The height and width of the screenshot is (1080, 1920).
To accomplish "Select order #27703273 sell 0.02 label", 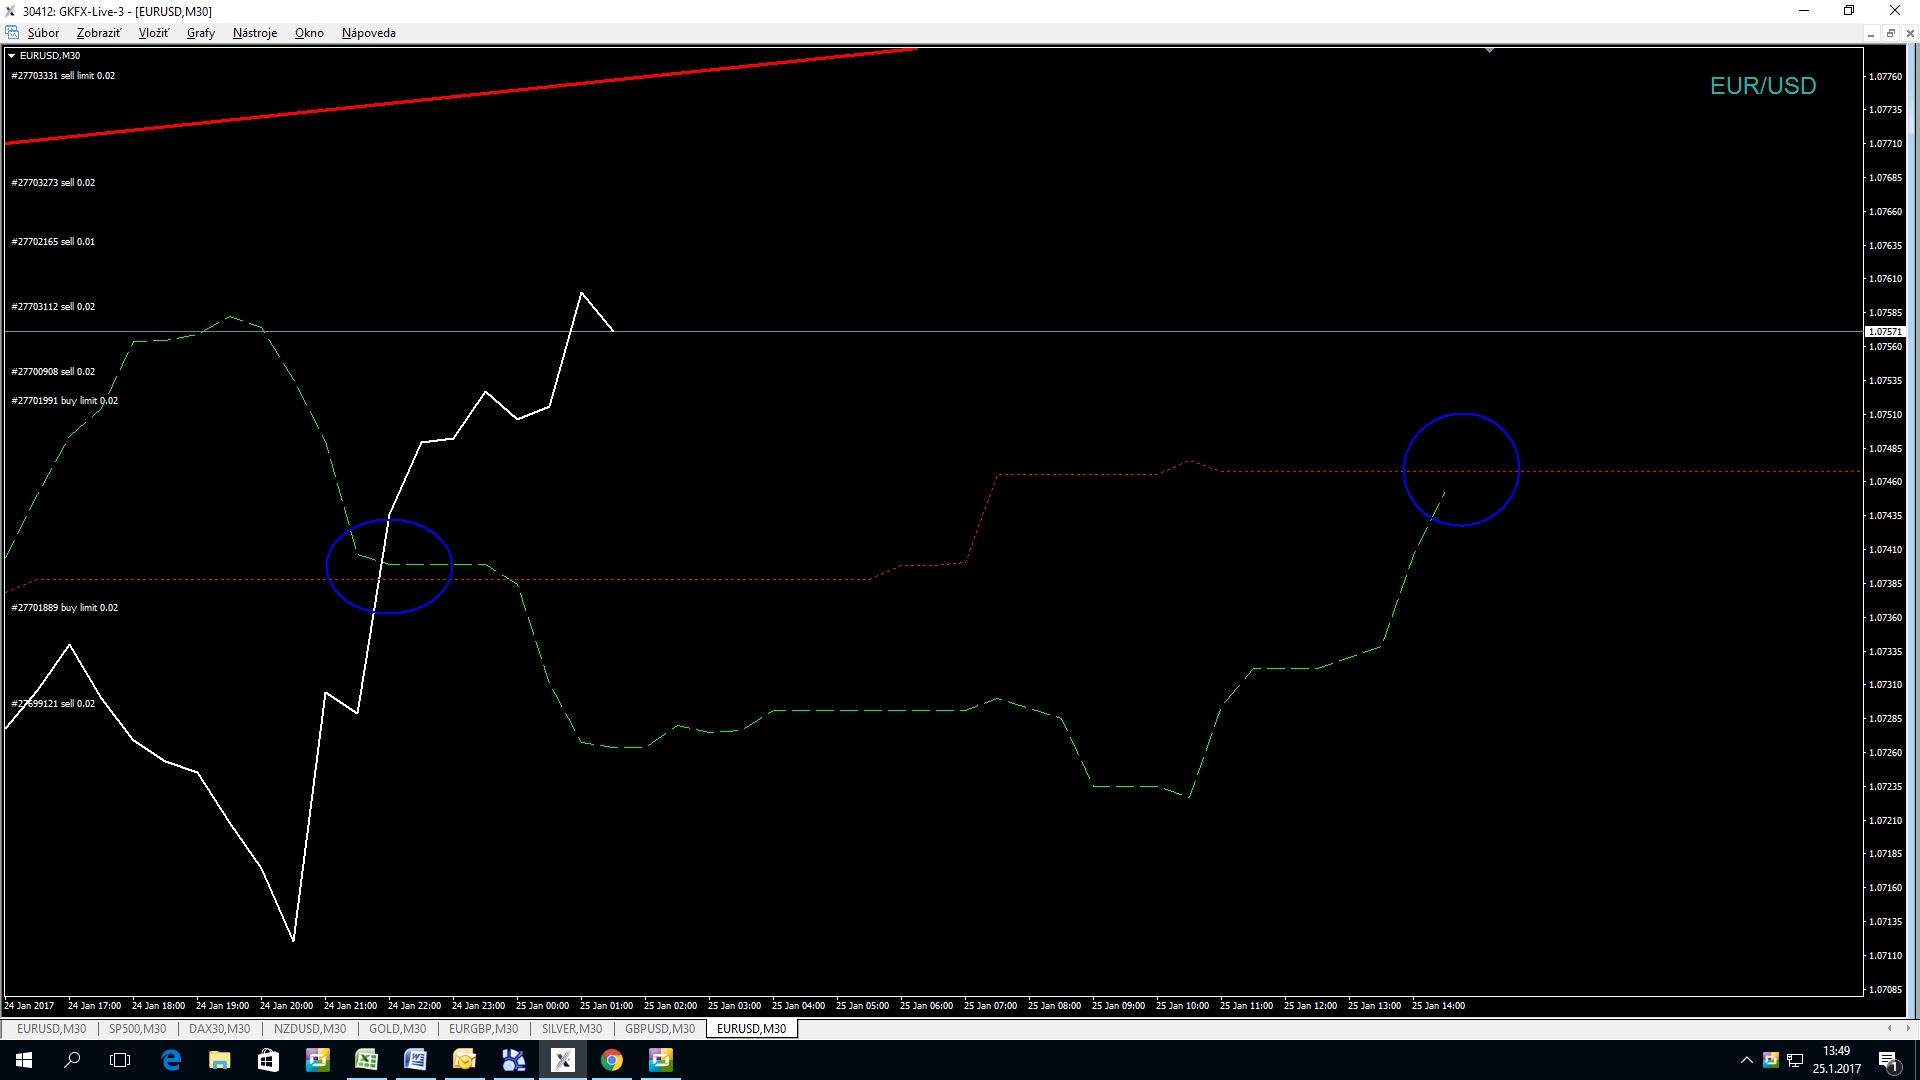I will pyautogui.click(x=53, y=183).
